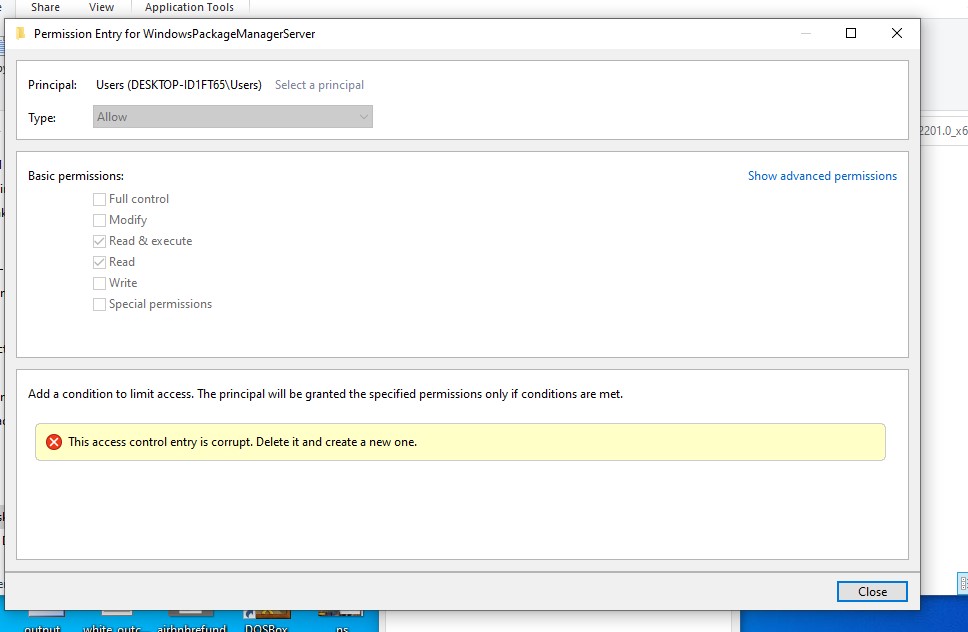The height and width of the screenshot is (632, 968).
Task: Click the Users principal name text
Action: [x=179, y=85]
